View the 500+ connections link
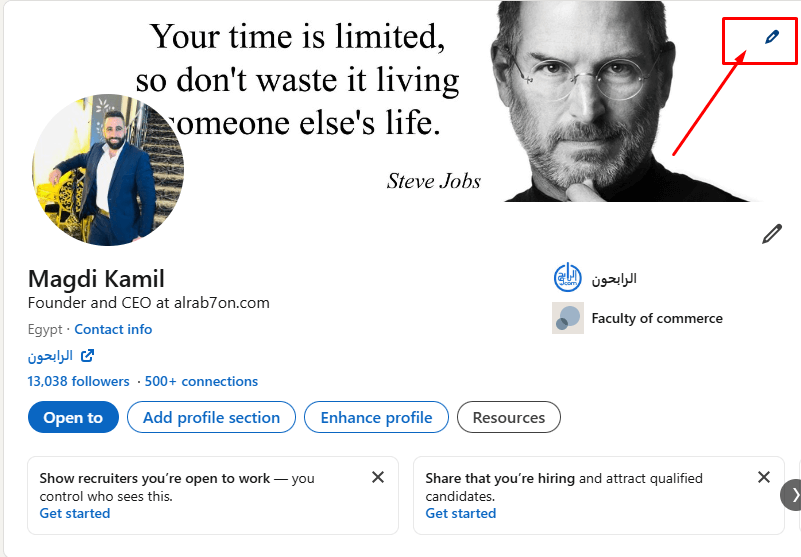The height and width of the screenshot is (557, 801). [201, 381]
